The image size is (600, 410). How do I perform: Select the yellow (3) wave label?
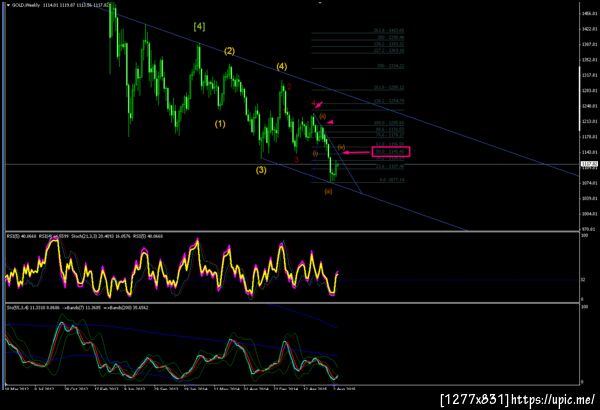(261, 170)
